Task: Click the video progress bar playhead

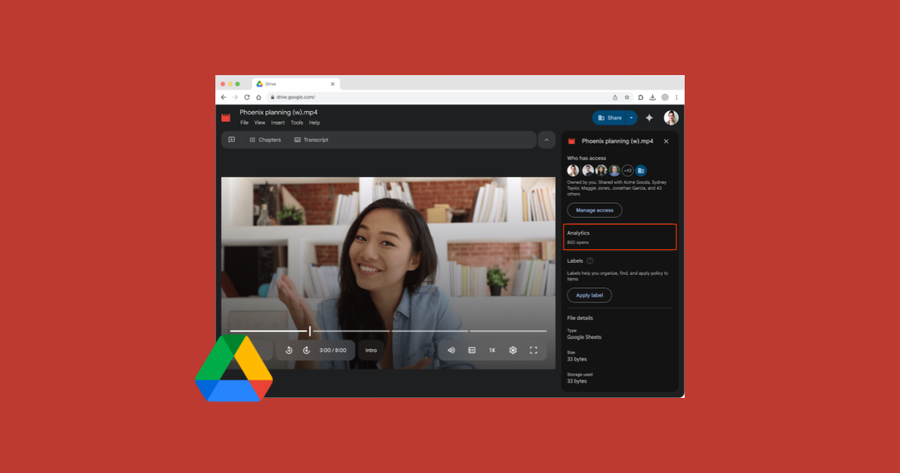Action: point(310,331)
